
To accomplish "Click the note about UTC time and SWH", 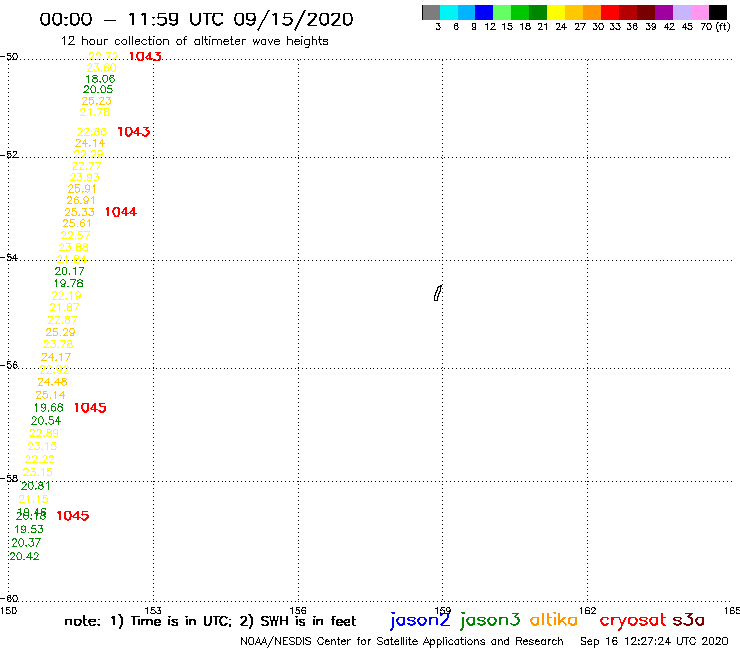I will tap(210, 621).
